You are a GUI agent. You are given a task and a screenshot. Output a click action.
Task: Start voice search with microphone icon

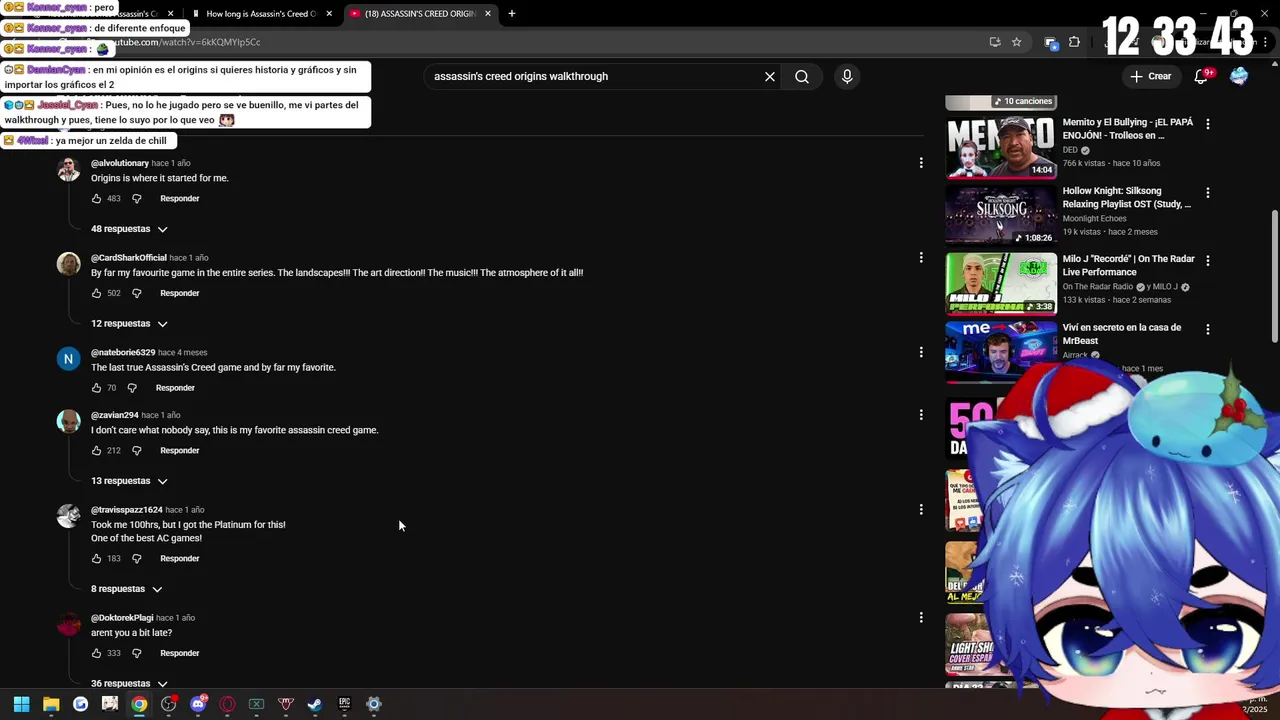[847, 76]
